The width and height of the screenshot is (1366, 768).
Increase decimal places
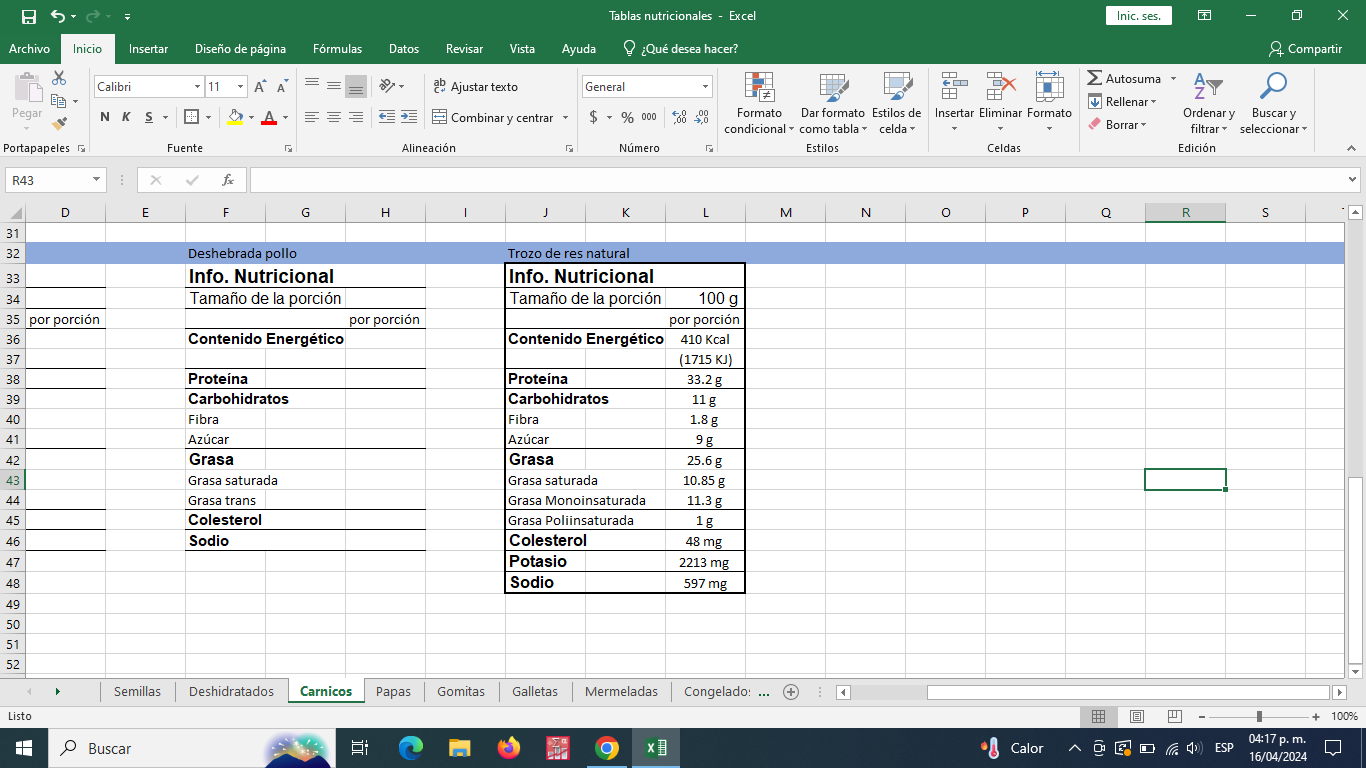point(680,117)
